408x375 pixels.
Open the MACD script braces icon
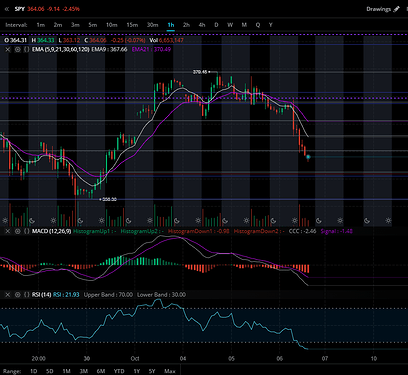(26, 231)
